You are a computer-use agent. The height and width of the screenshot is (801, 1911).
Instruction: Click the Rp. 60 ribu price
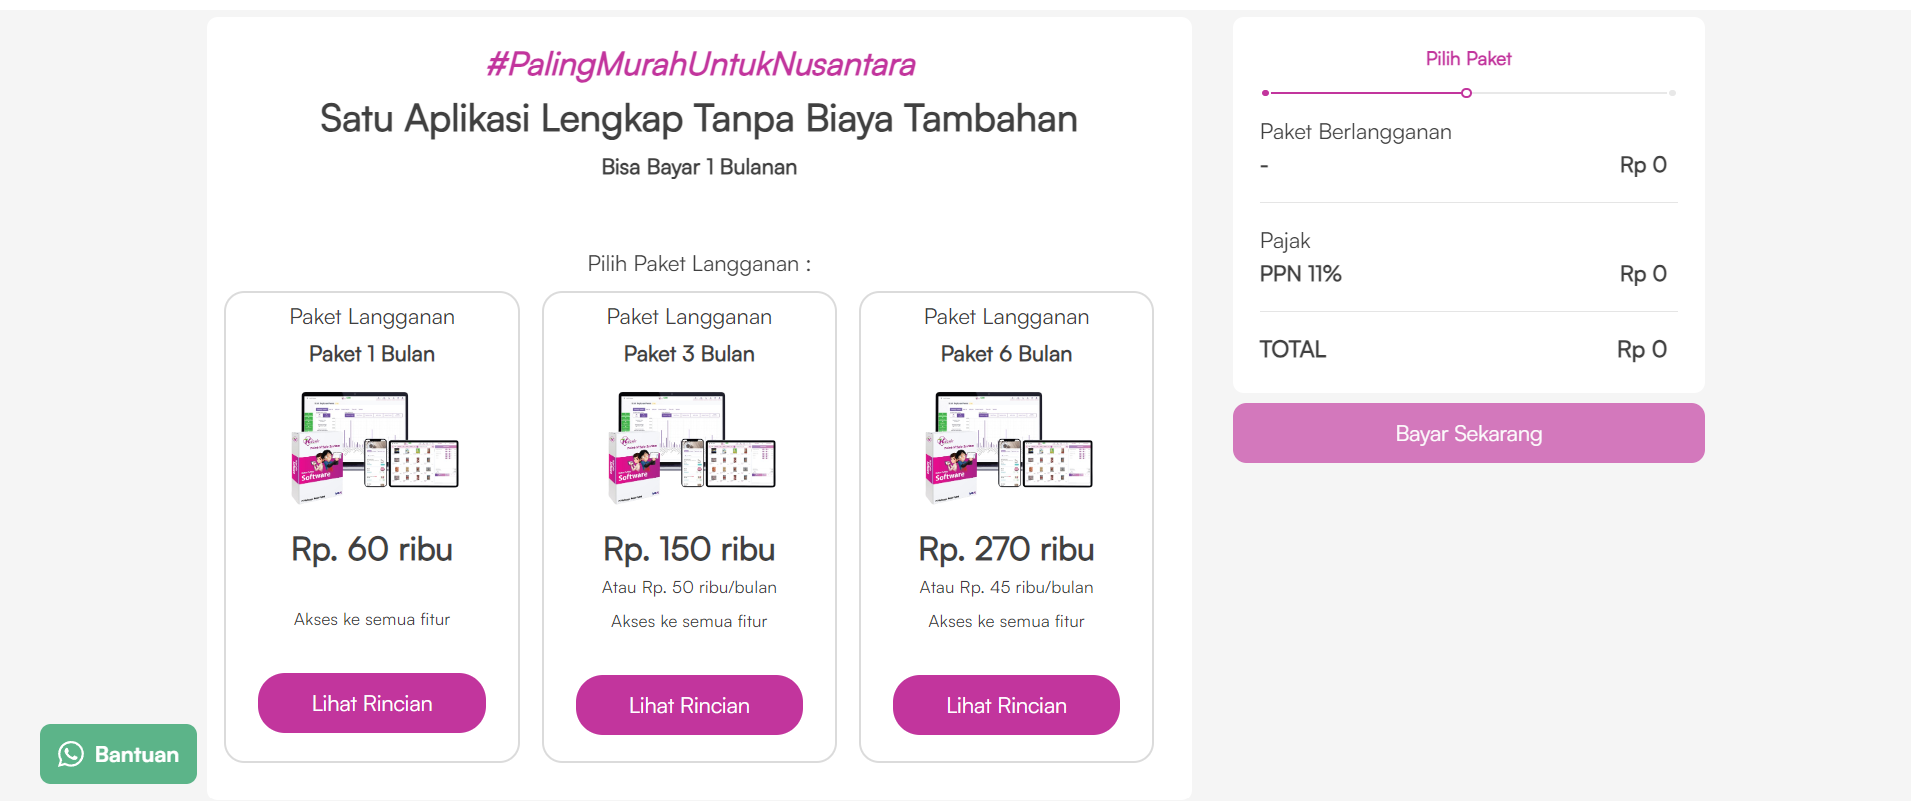tap(372, 549)
